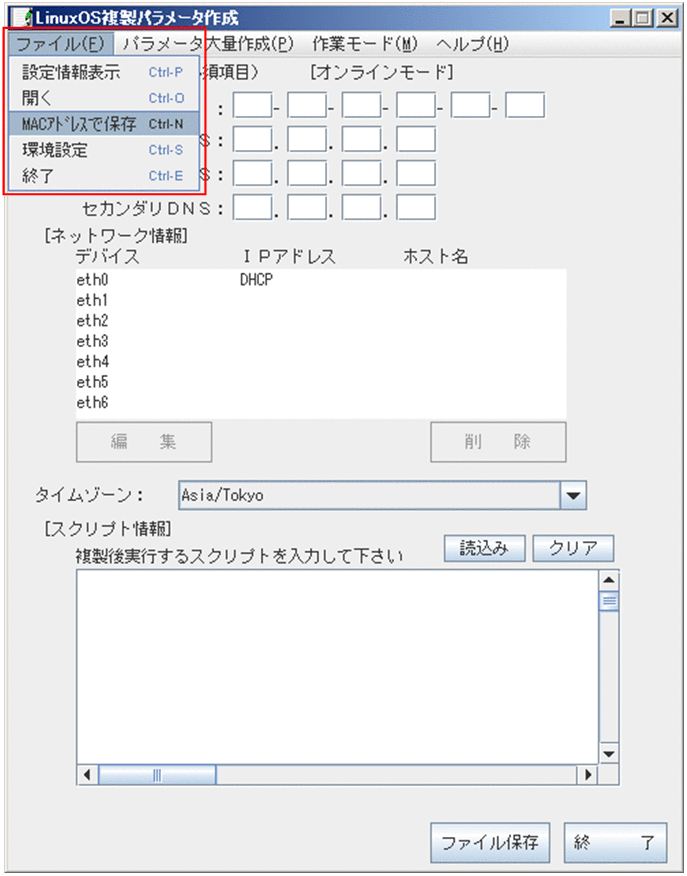
Task: Open the パラメータ大量作成(P) menu
Action: point(208,44)
